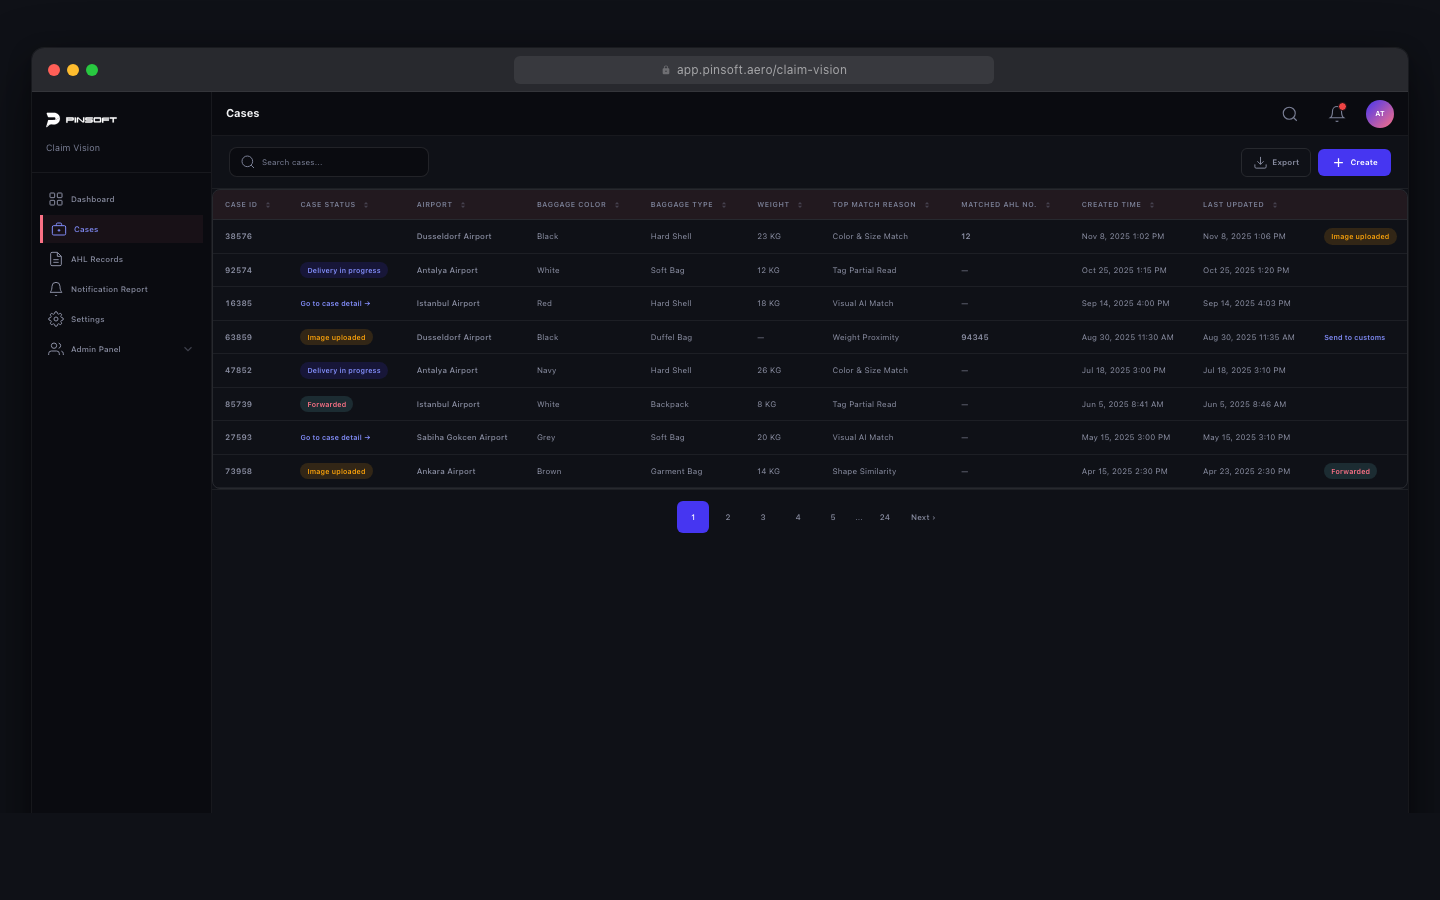Open the notifications bell icon

click(1337, 114)
